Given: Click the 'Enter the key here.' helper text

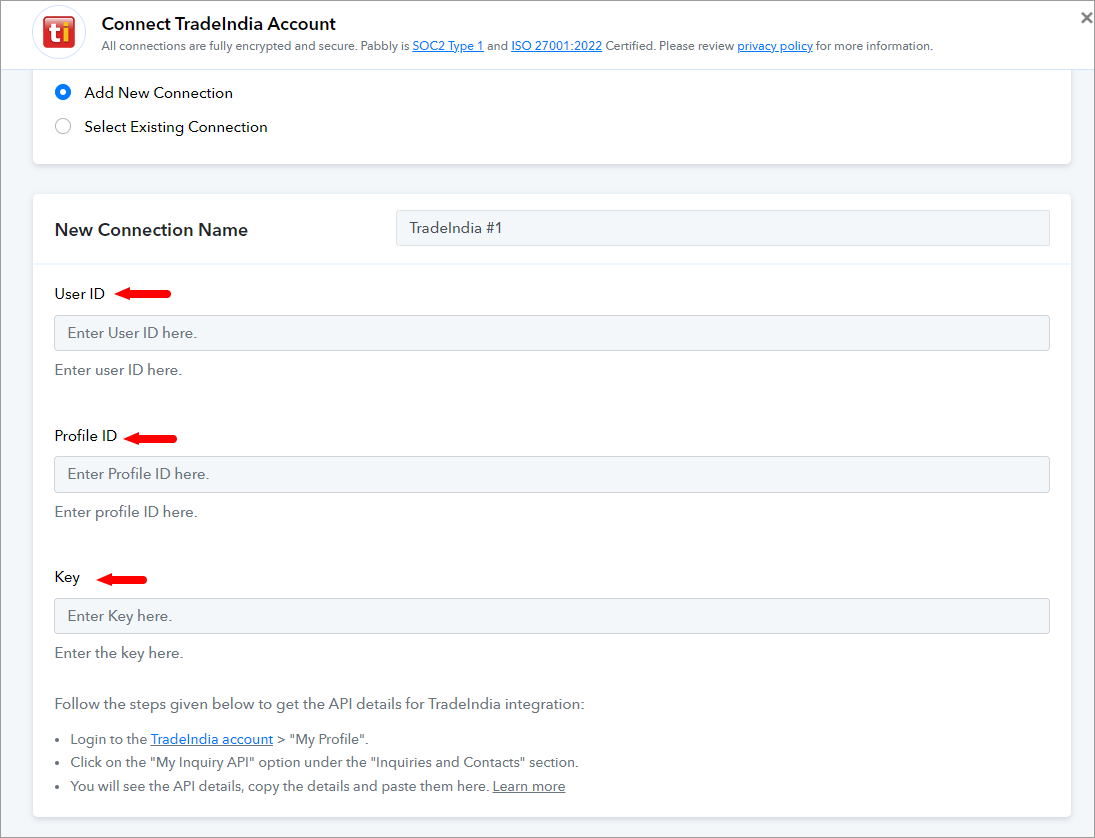Looking at the screenshot, I should tap(119, 653).
